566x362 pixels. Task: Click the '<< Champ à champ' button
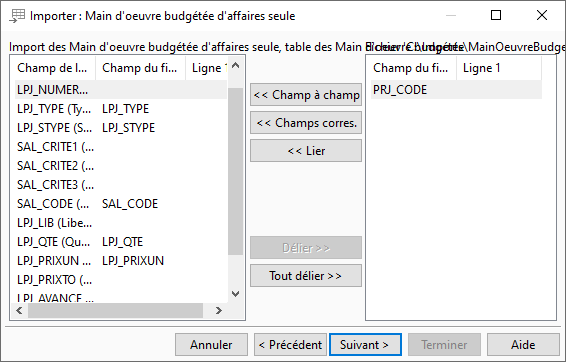(x=306, y=95)
